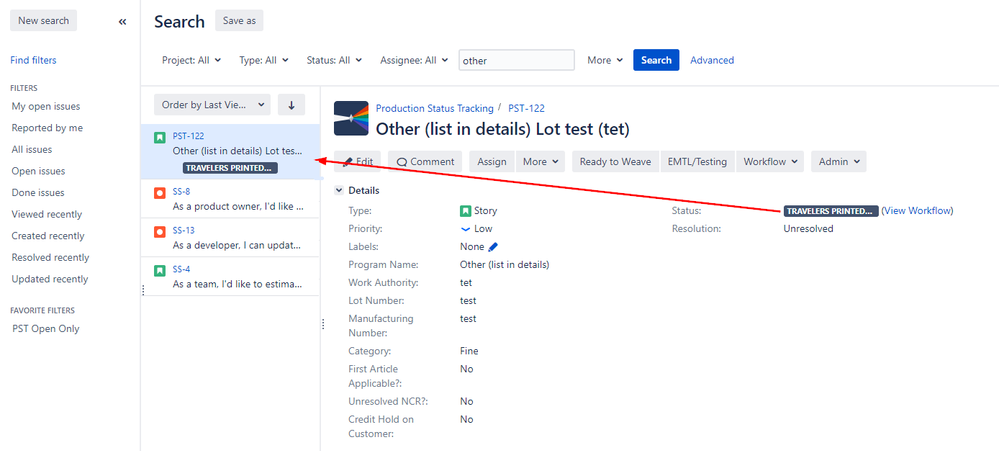This screenshot has width=999, height=451.
Task: Select the Reported by me filter
Action: 47,128
